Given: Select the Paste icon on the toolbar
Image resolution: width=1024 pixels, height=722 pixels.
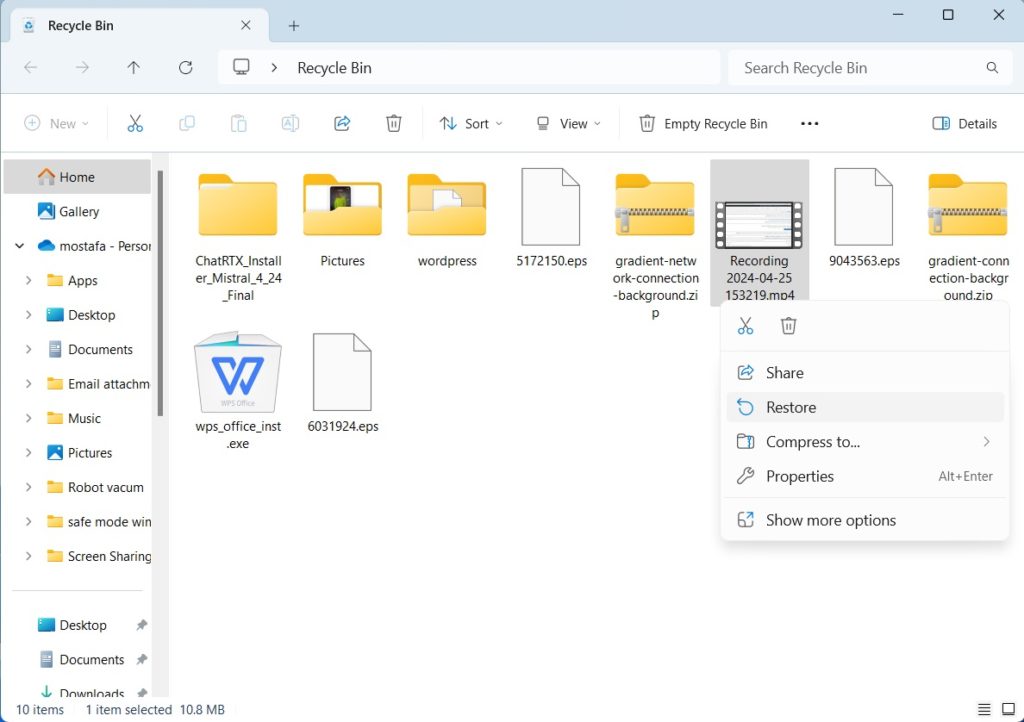Looking at the screenshot, I should click(238, 123).
